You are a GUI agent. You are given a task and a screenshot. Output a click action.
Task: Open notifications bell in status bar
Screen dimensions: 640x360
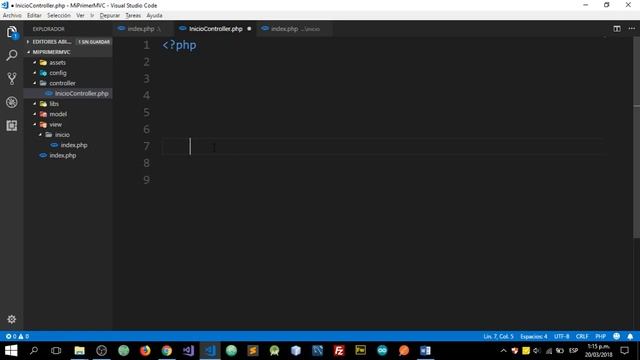(x=630, y=336)
